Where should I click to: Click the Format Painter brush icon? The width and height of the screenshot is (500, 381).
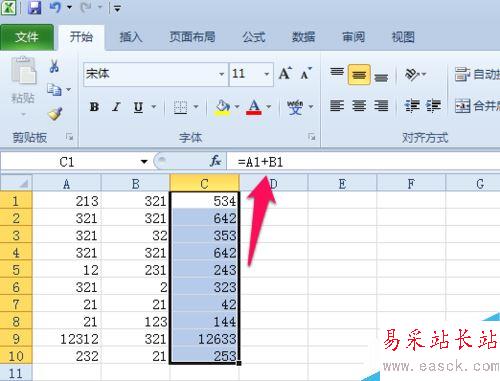tap(55, 113)
